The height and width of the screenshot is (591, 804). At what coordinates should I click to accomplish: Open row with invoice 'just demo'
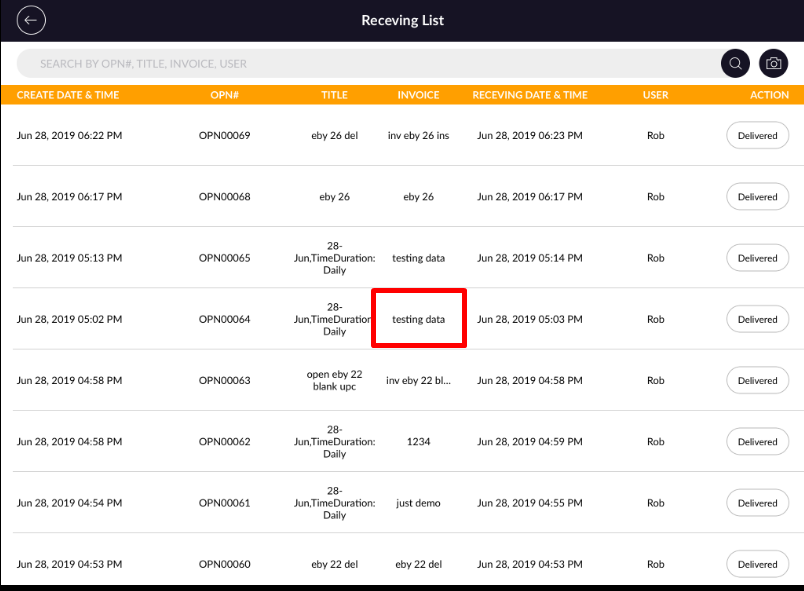tap(418, 503)
